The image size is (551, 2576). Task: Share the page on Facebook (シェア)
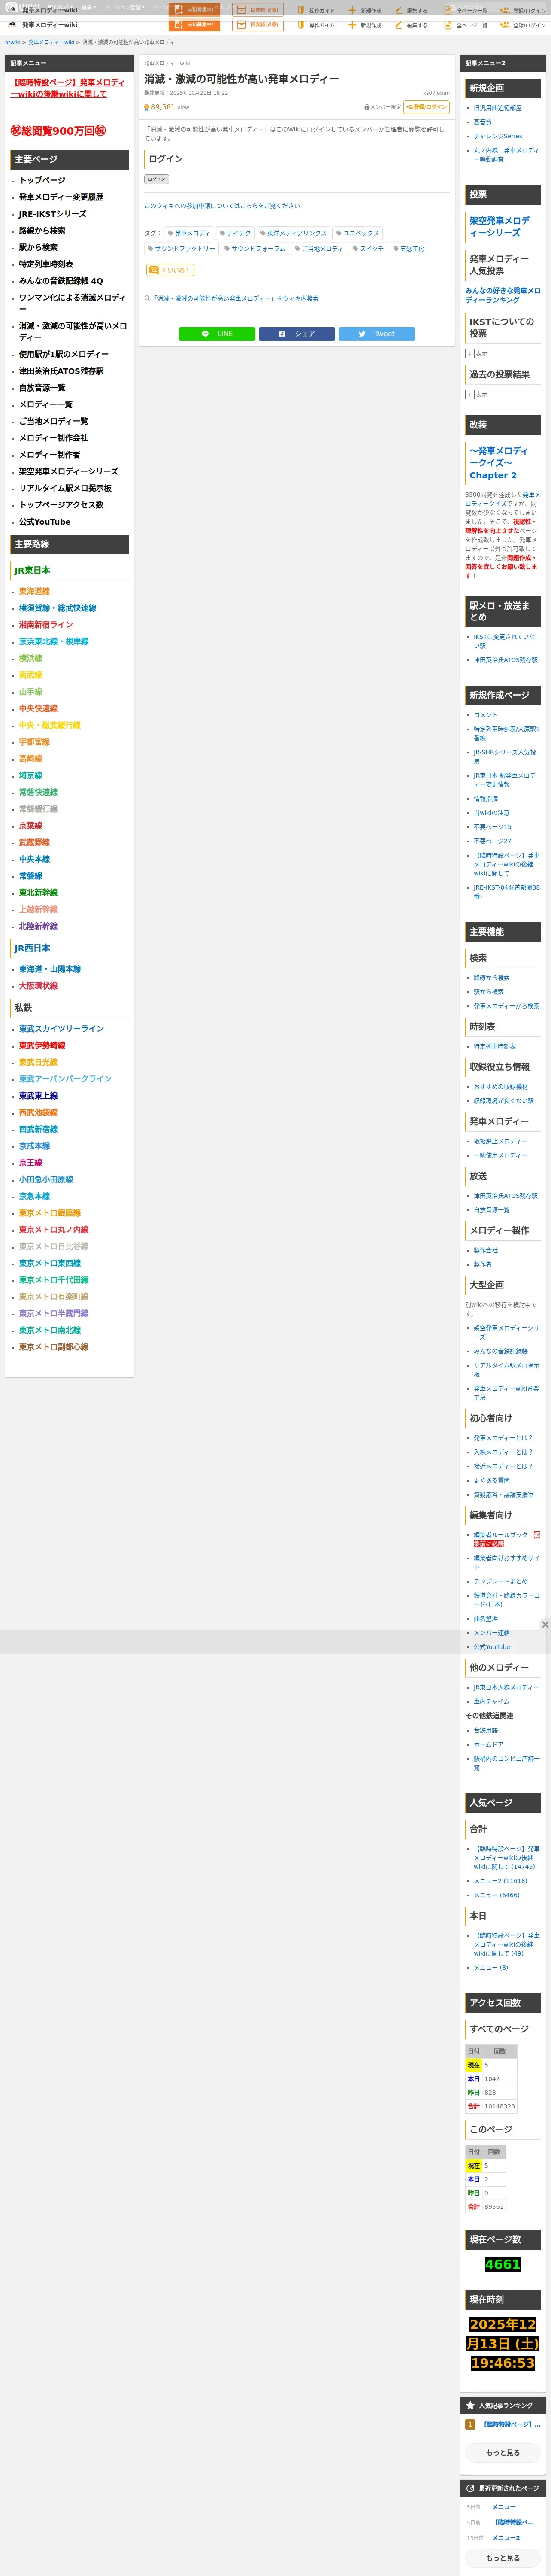[297, 334]
